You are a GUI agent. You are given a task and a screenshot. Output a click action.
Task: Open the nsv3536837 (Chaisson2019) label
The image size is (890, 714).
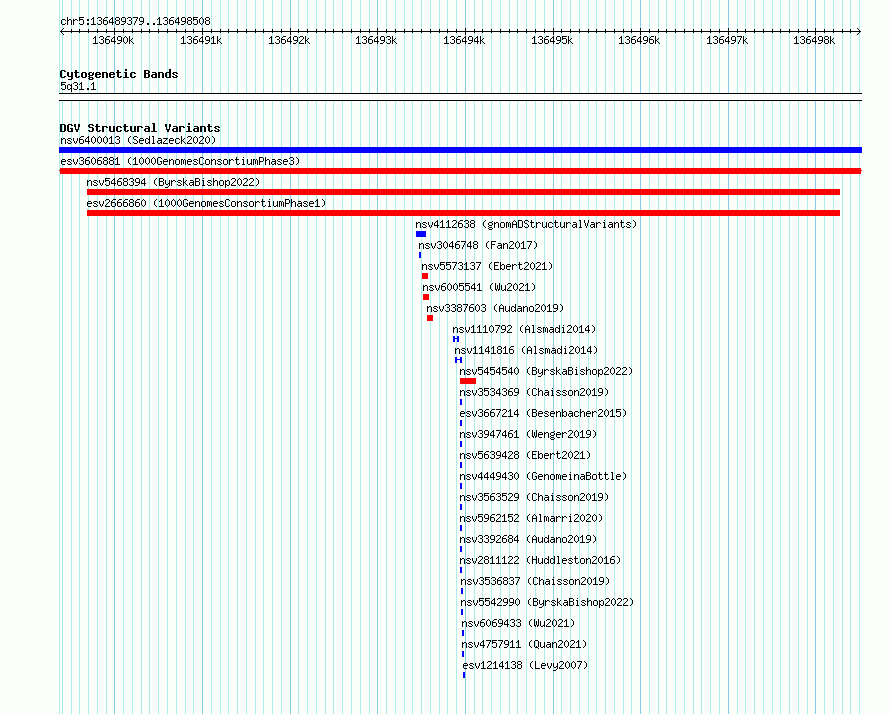point(535,581)
